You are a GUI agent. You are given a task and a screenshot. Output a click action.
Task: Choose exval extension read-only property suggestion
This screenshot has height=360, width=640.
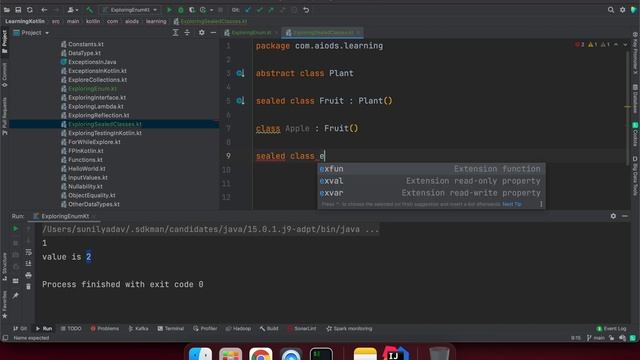pos(431,181)
